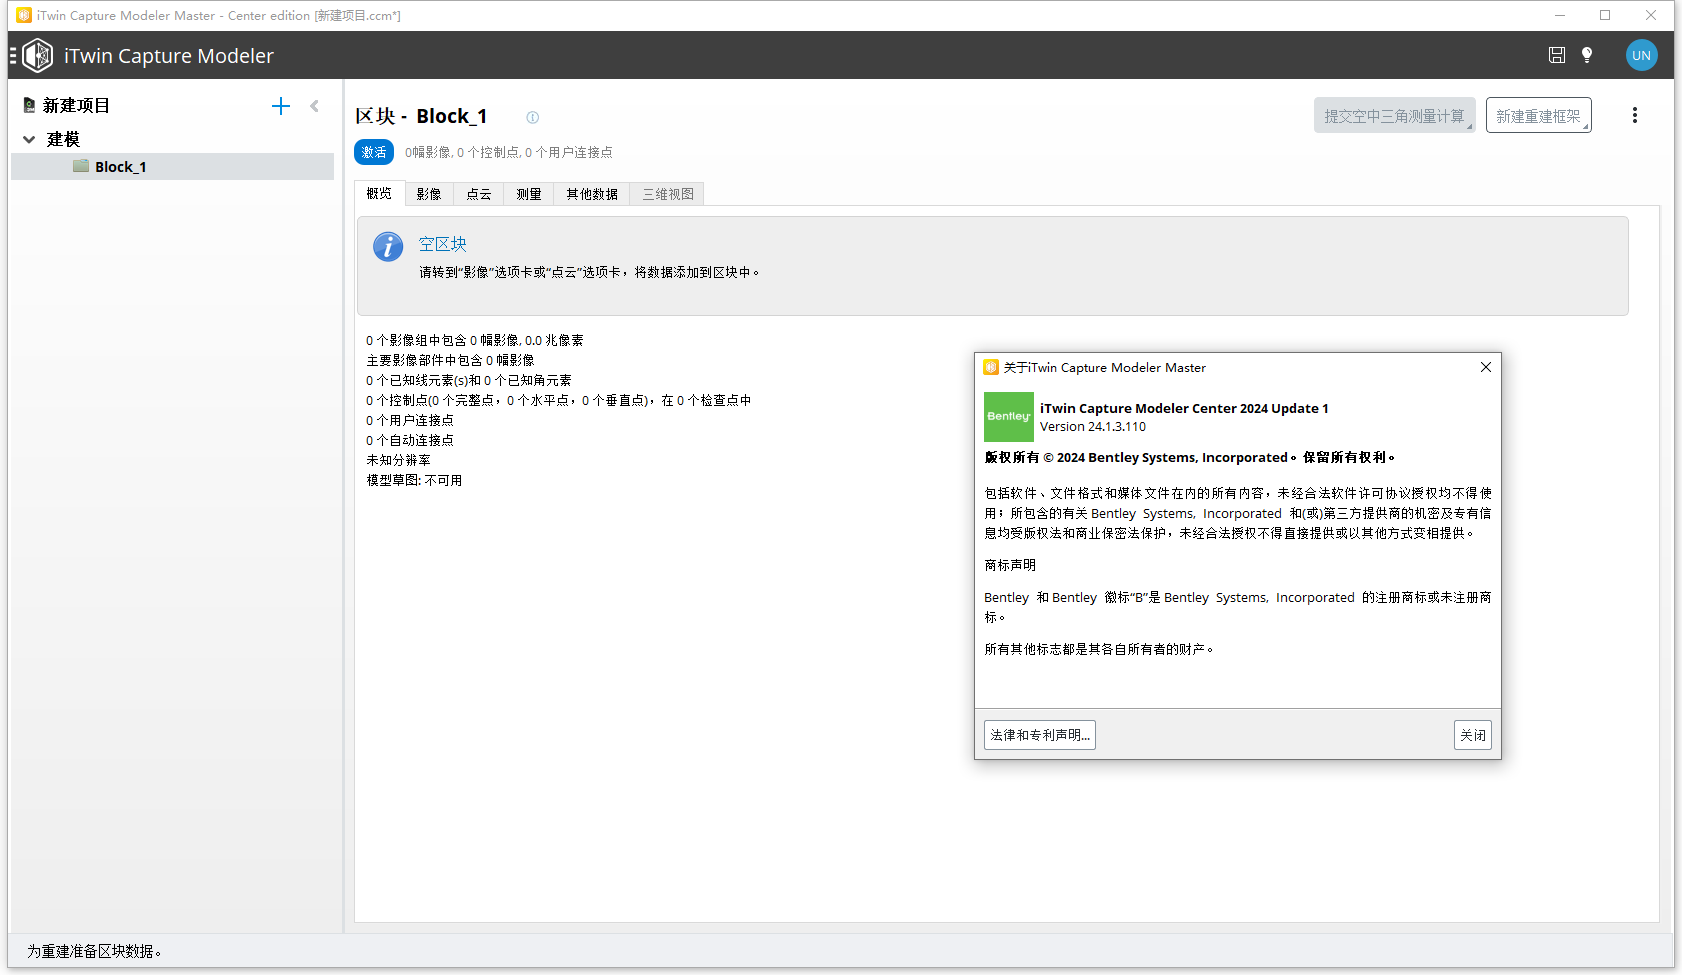Switch to the 三维视图 tab
The image size is (1682, 975).
[x=668, y=194]
